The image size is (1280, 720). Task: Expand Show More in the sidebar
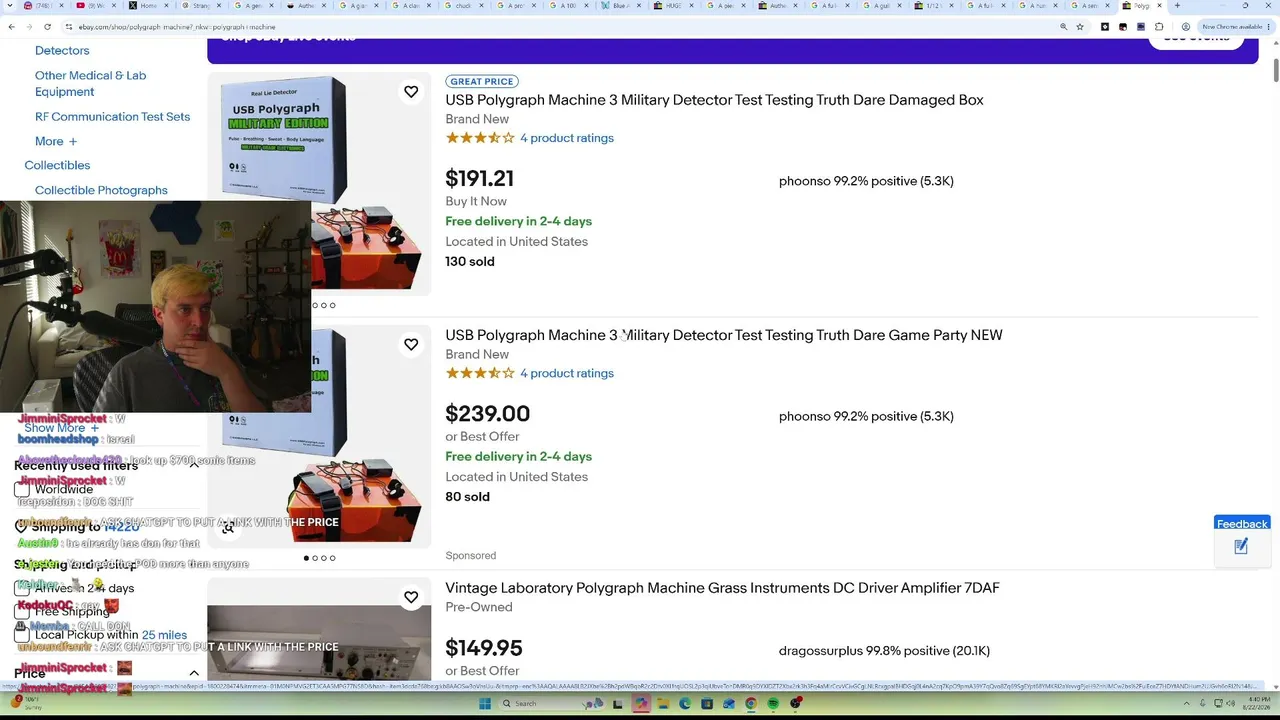coord(62,428)
